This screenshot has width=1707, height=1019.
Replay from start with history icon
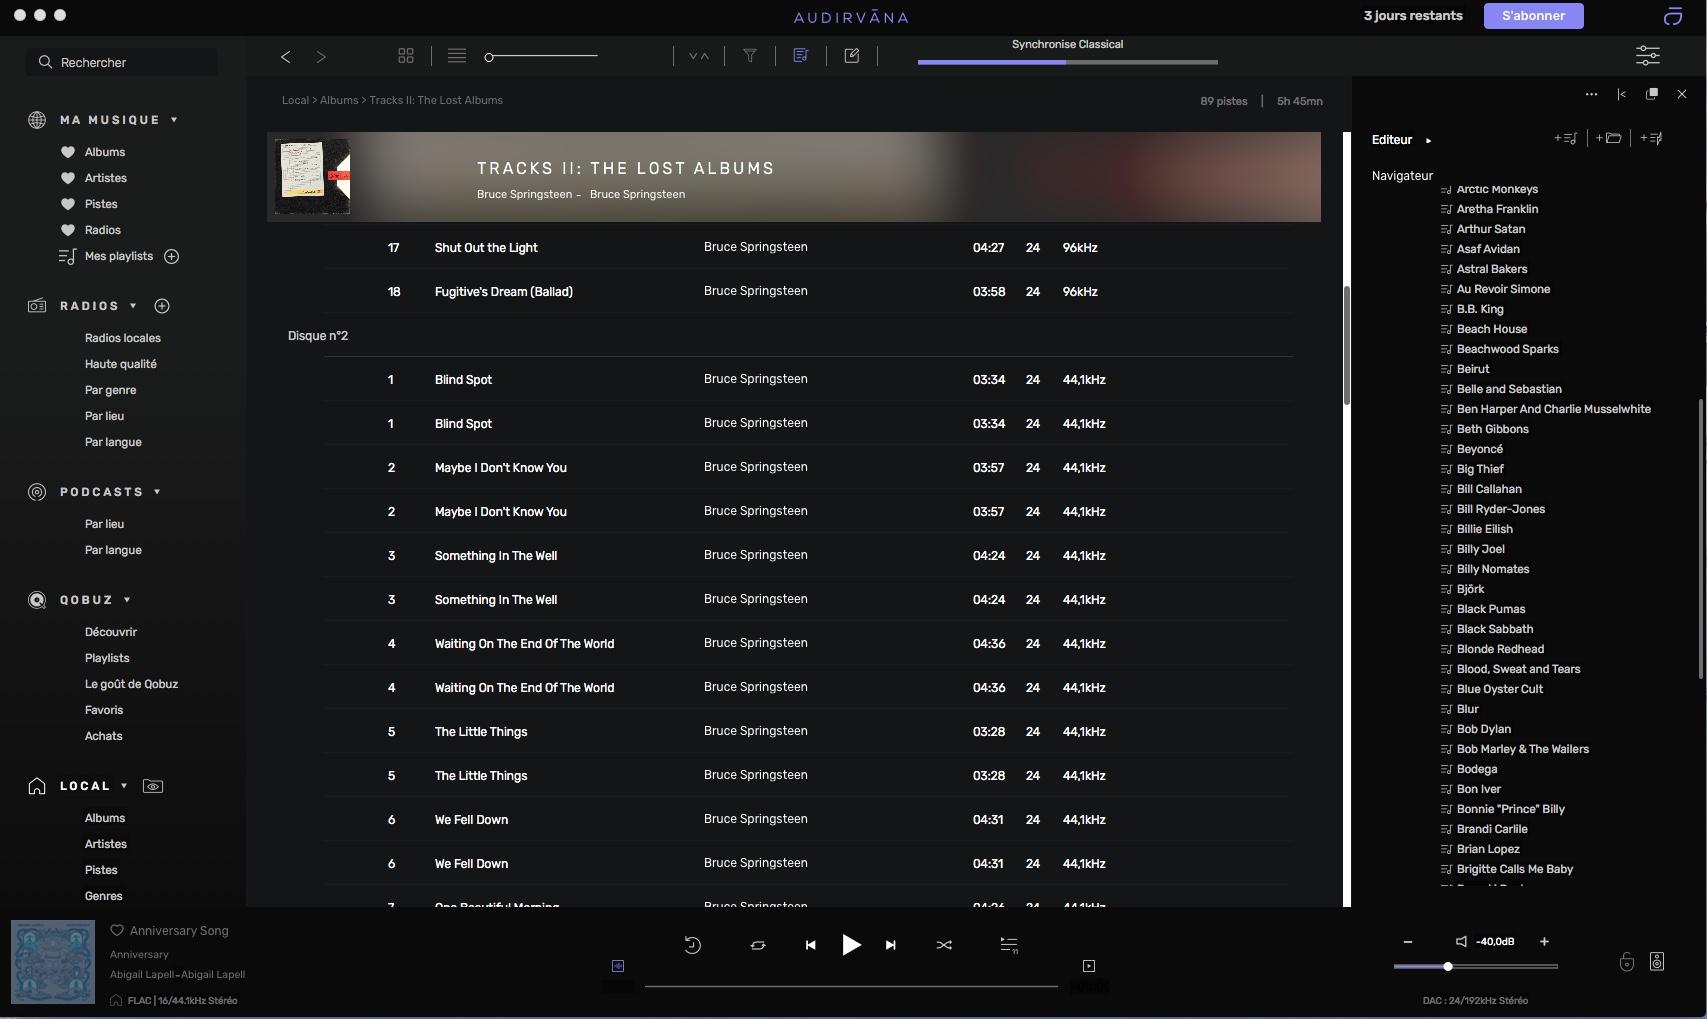point(692,945)
